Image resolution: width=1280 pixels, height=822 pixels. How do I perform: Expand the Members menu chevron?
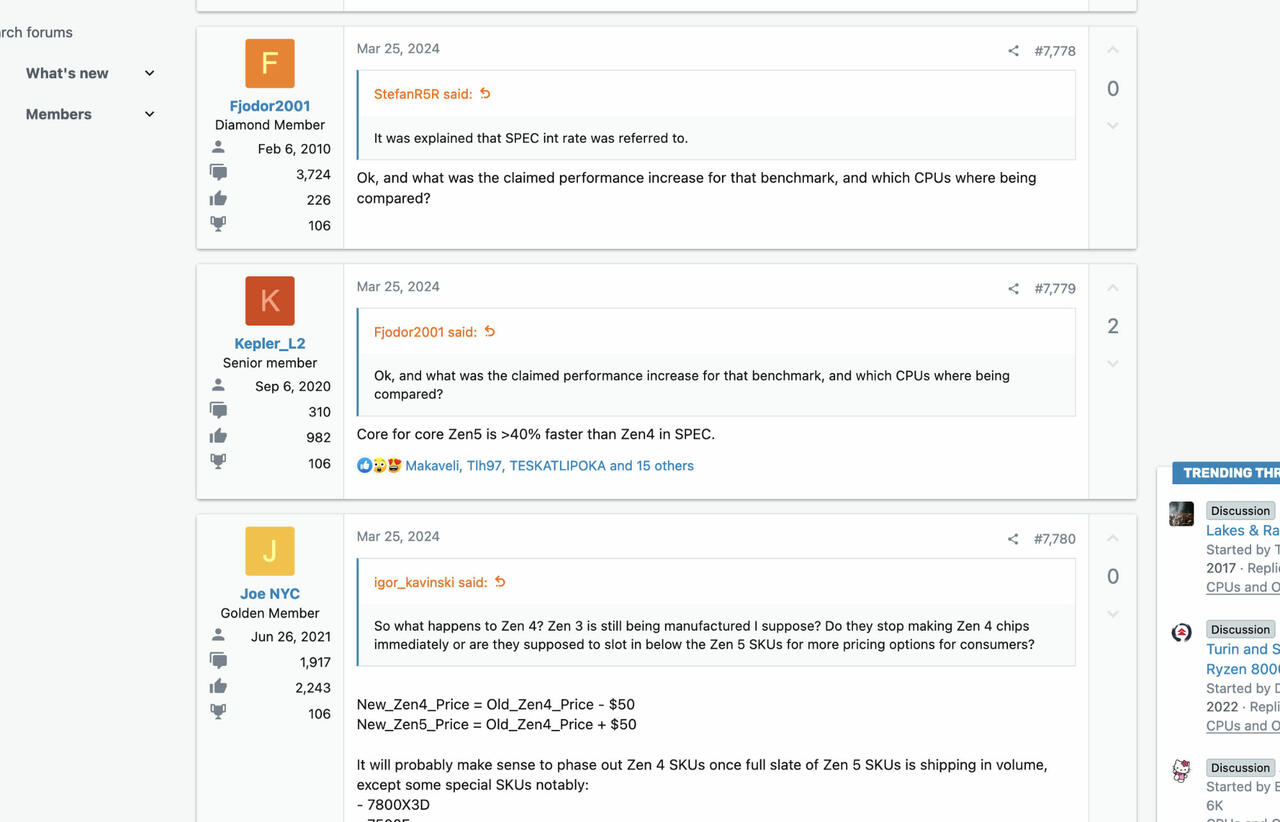click(149, 114)
